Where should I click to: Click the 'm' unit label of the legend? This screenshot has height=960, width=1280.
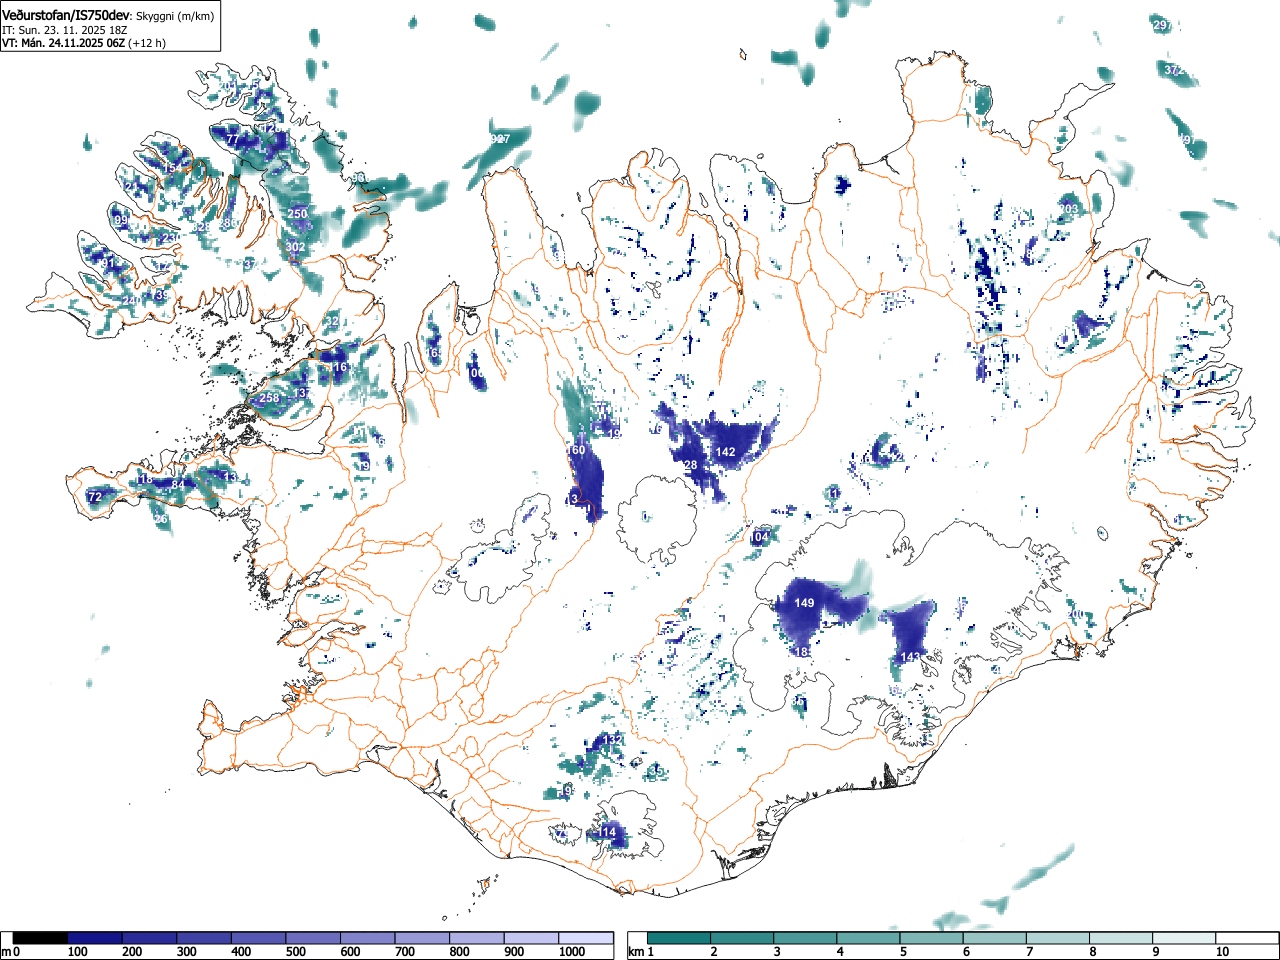pyautogui.click(x=6, y=952)
